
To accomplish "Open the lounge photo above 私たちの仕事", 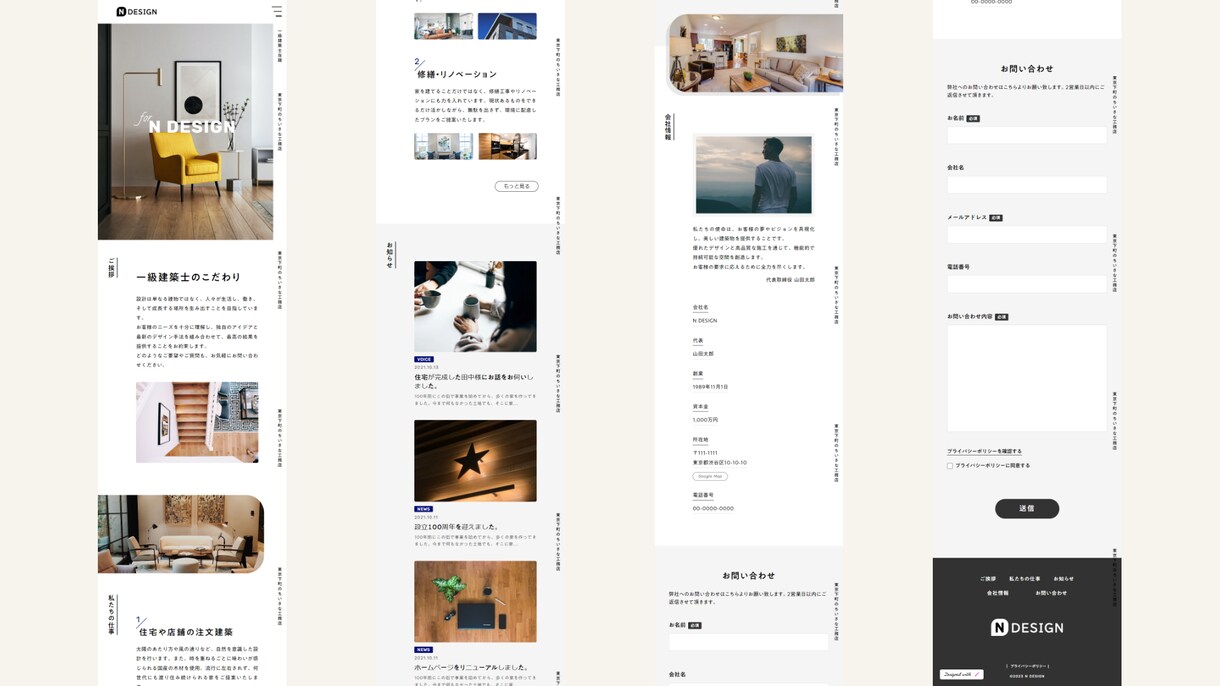I will (x=181, y=534).
